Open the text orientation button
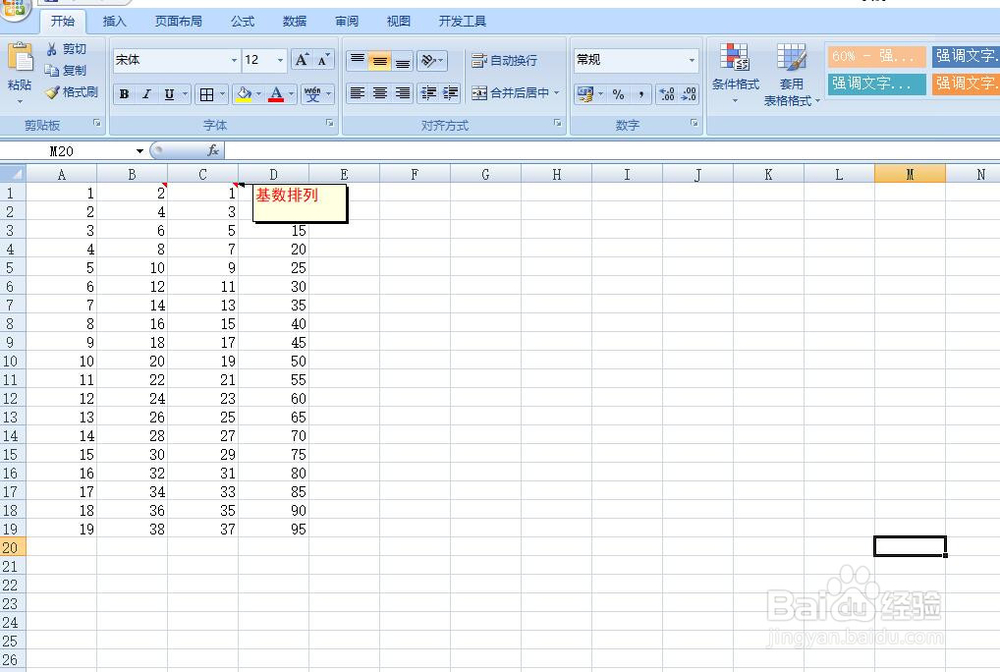 tap(432, 61)
